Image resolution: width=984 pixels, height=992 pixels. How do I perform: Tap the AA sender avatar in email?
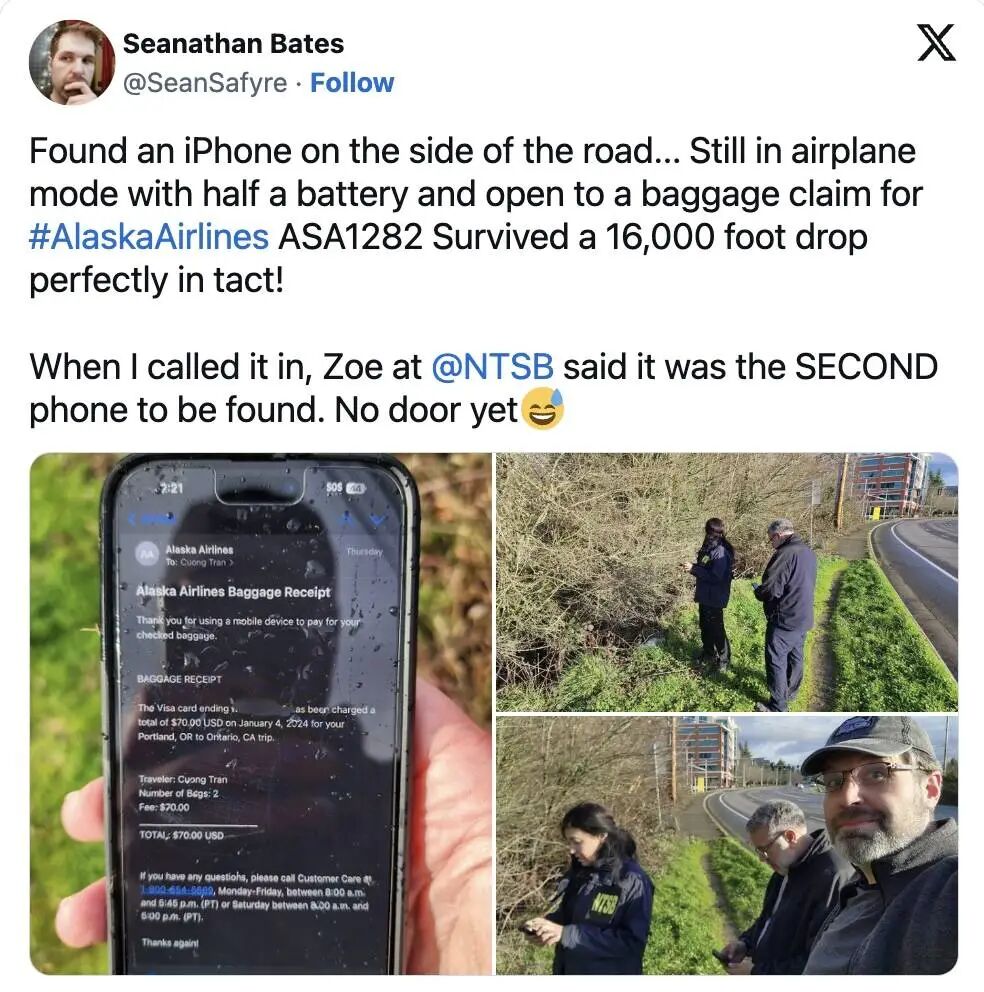(147, 554)
